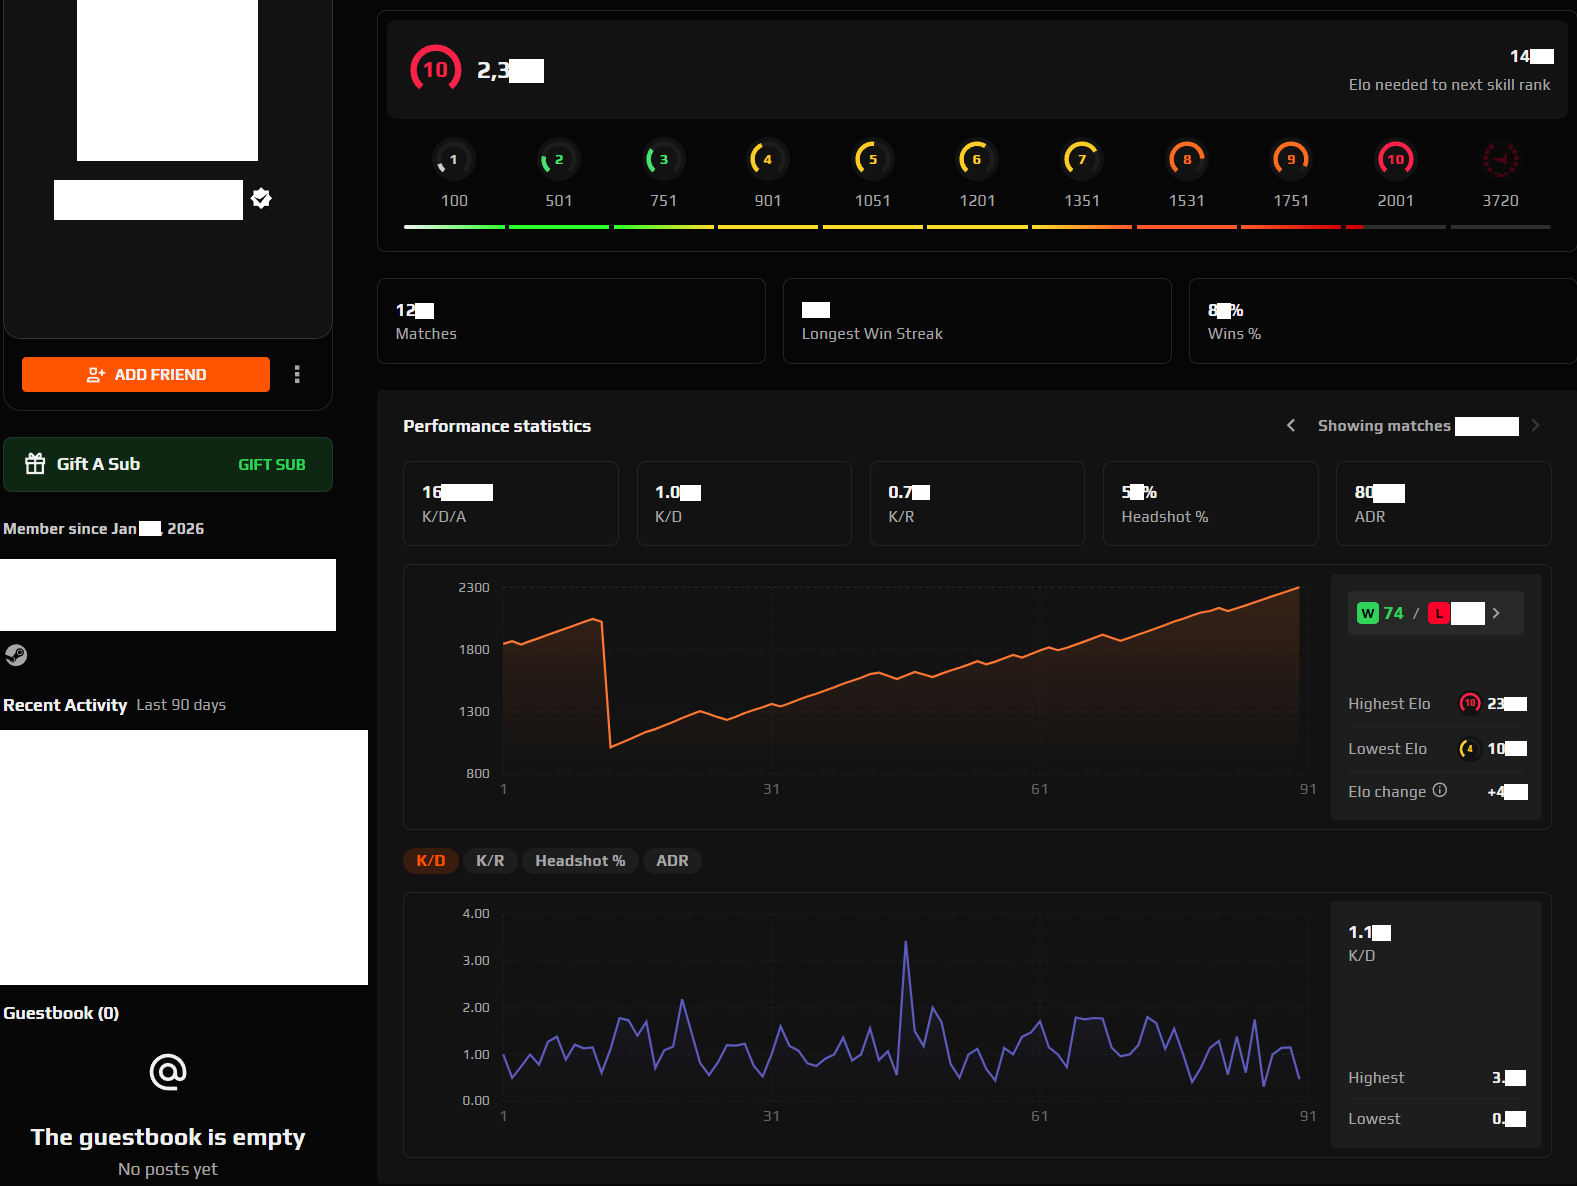Show the ADR chart tab
The width and height of the screenshot is (1577, 1186).
pos(672,861)
